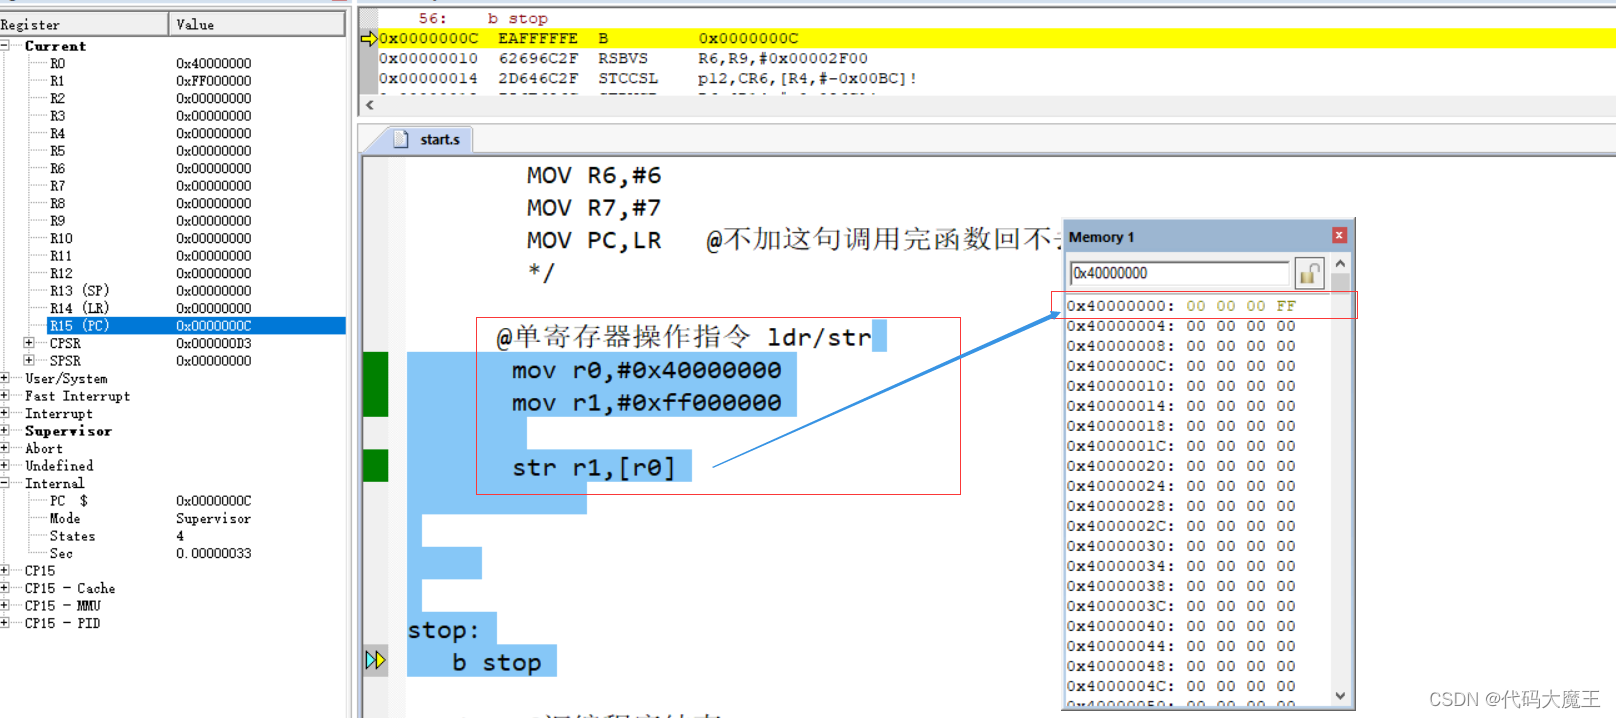This screenshot has height=718, width=1616.
Task: Click the Memory 1 scrollbar up arrow
Action: coord(1340,263)
